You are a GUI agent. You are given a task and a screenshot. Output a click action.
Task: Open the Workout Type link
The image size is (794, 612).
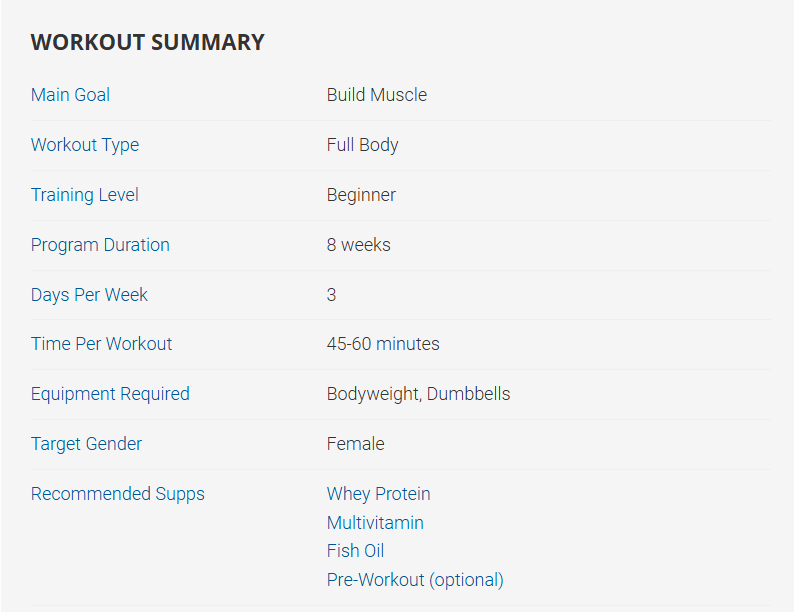85,145
